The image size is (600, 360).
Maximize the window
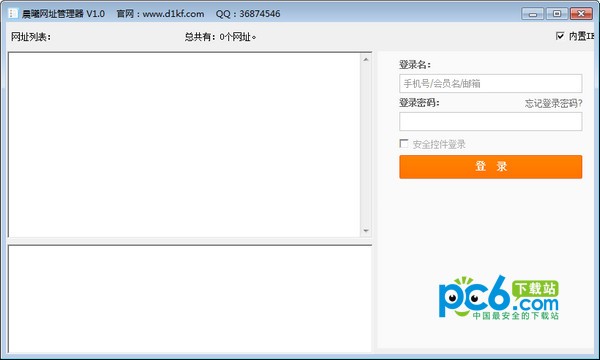tap(557, 14)
